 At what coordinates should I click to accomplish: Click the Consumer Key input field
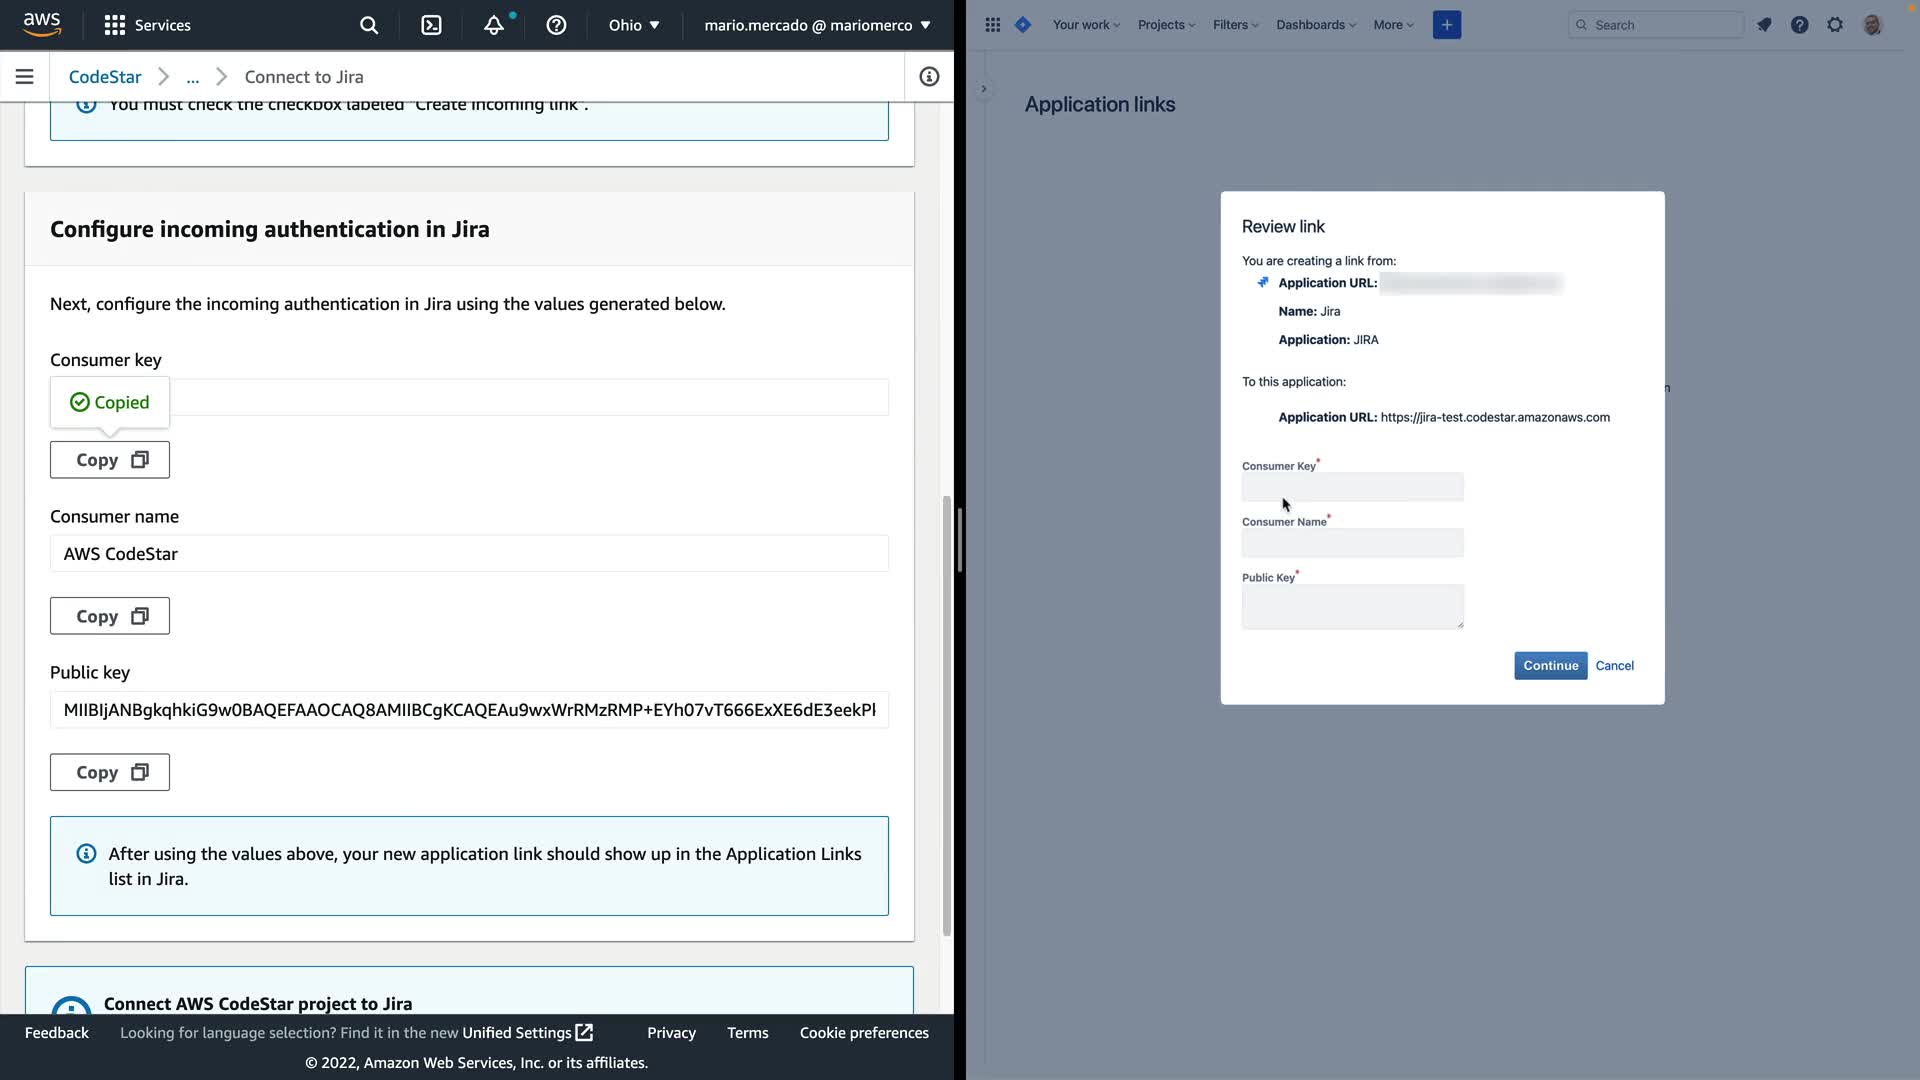pyautogui.click(x=1352, y=487)
